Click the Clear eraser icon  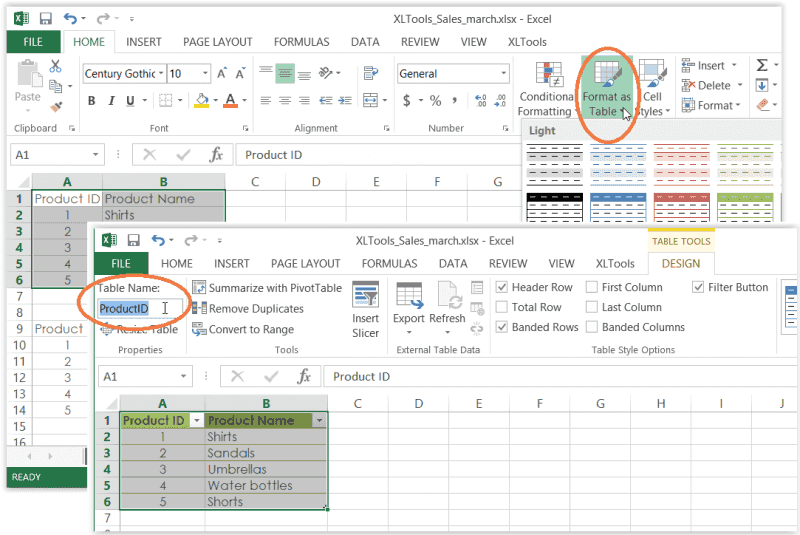[762, 105]
